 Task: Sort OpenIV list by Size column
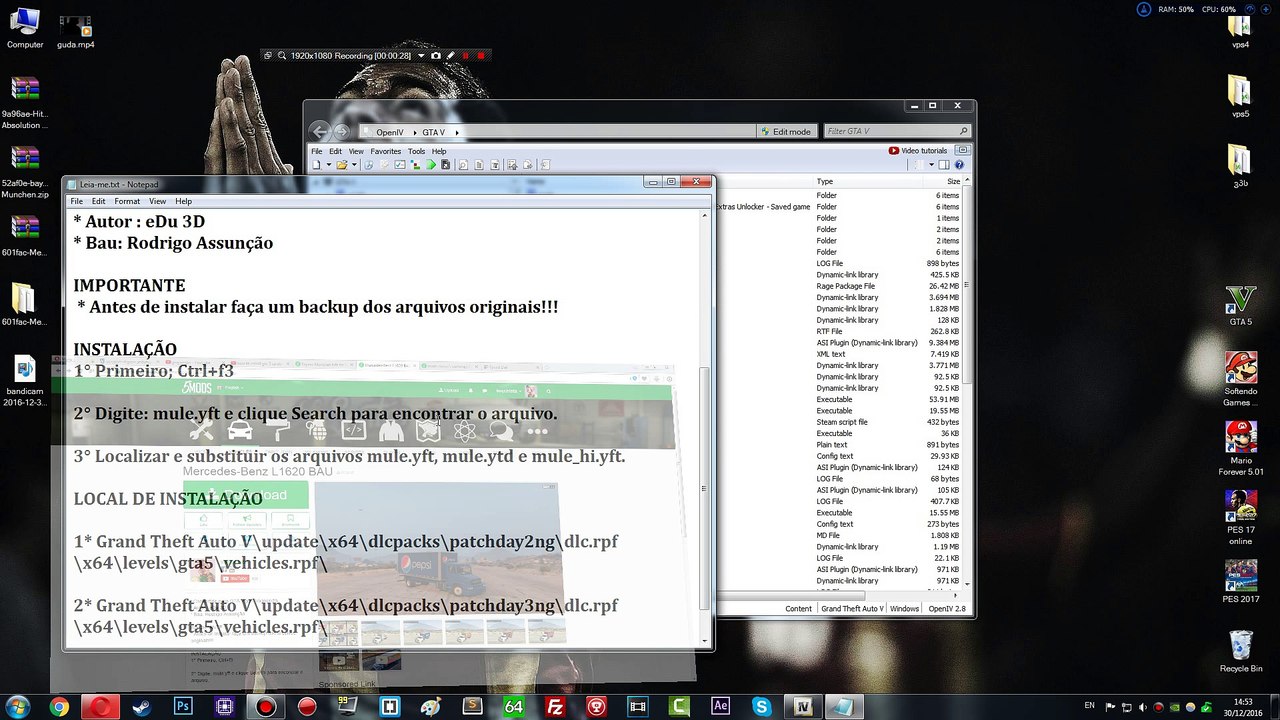coord(953,181)
